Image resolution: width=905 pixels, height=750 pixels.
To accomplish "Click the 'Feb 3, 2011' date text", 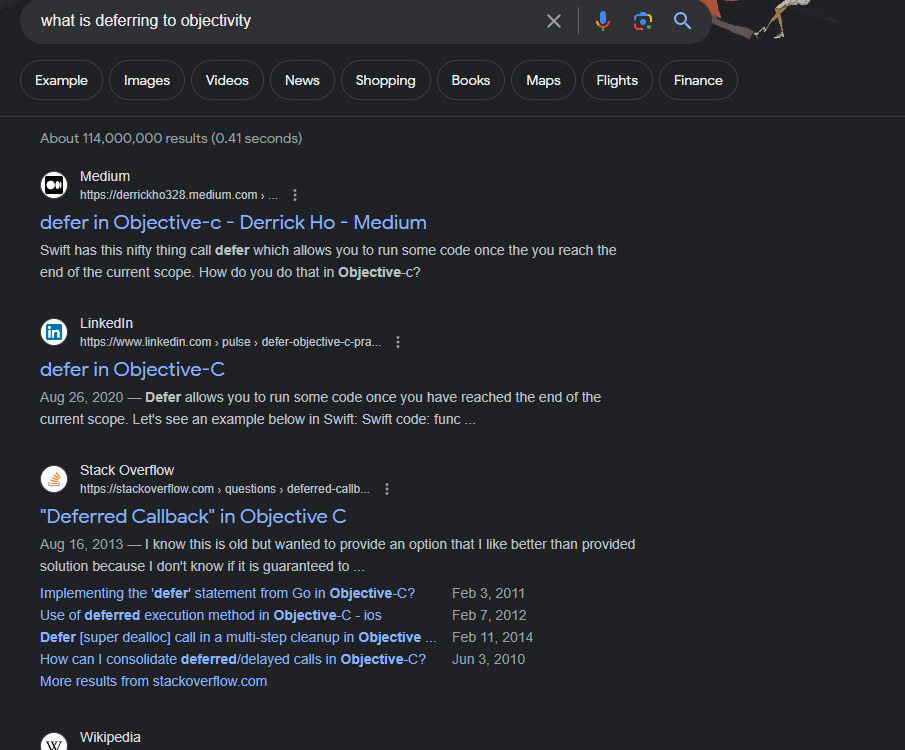I will [x=488, y=593].
